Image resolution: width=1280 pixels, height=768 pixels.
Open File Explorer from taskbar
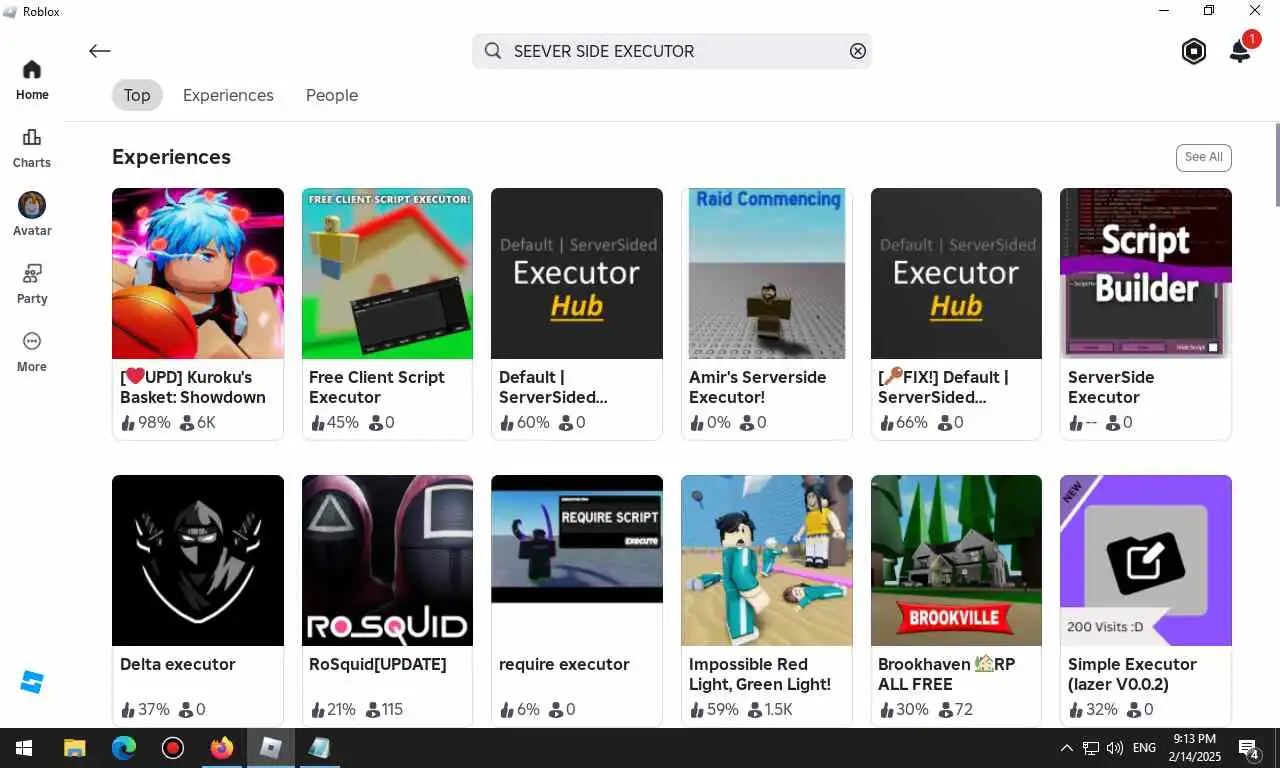[74, 748]
